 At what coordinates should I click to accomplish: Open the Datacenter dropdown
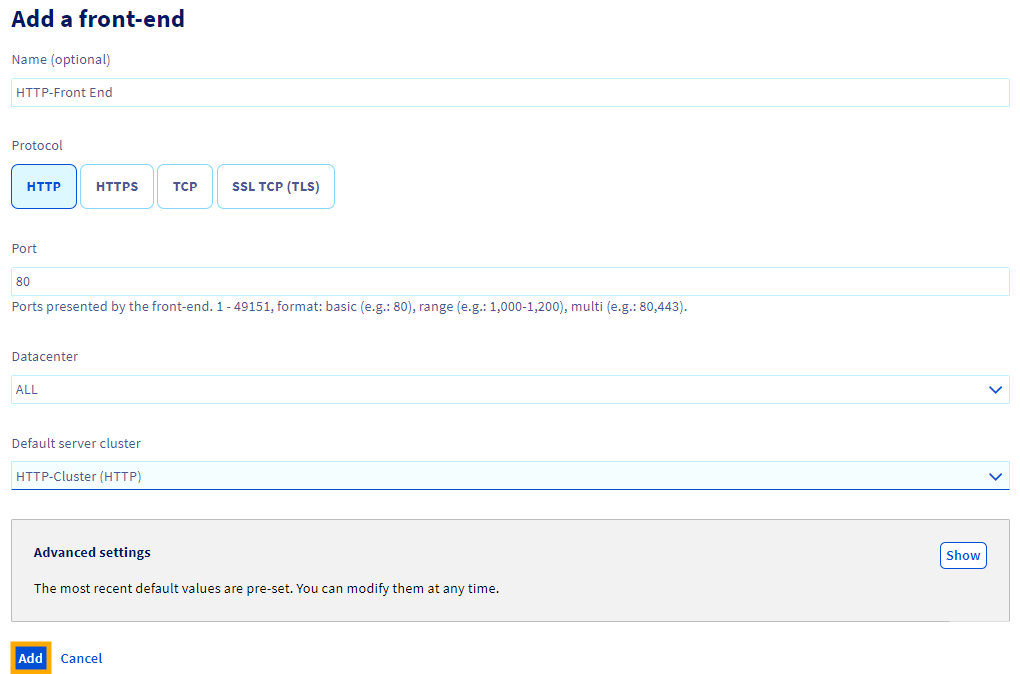[x=510, y=390]
